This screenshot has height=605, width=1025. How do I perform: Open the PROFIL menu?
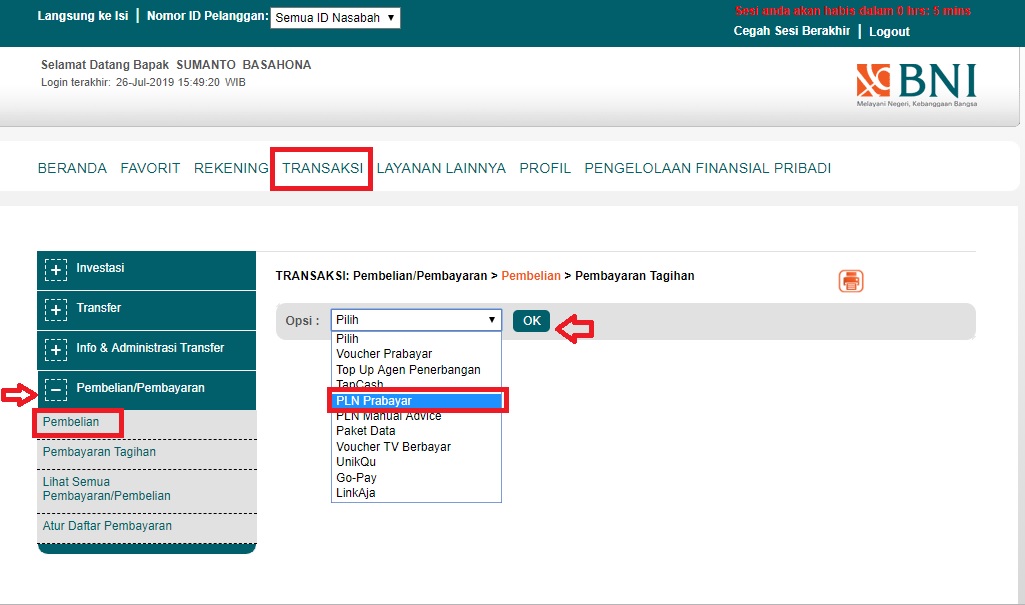[x=545, y=168]
